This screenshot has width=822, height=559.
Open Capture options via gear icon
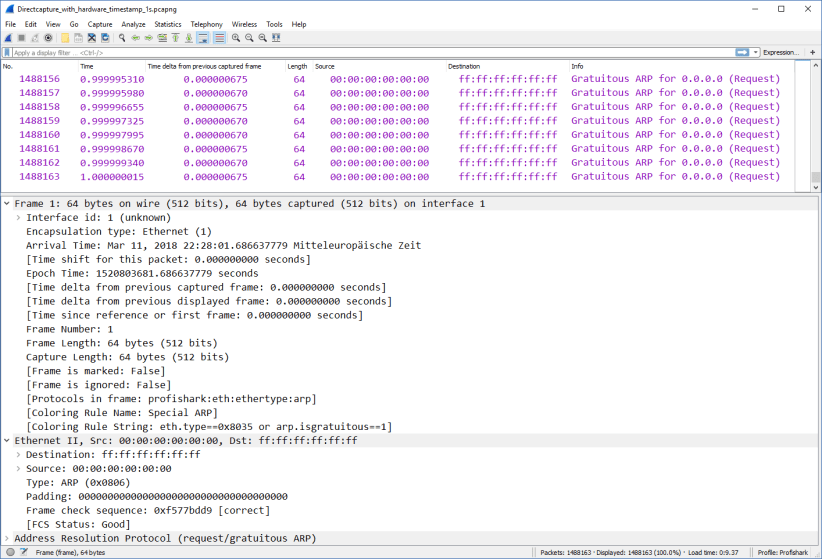tap(48, 38)
